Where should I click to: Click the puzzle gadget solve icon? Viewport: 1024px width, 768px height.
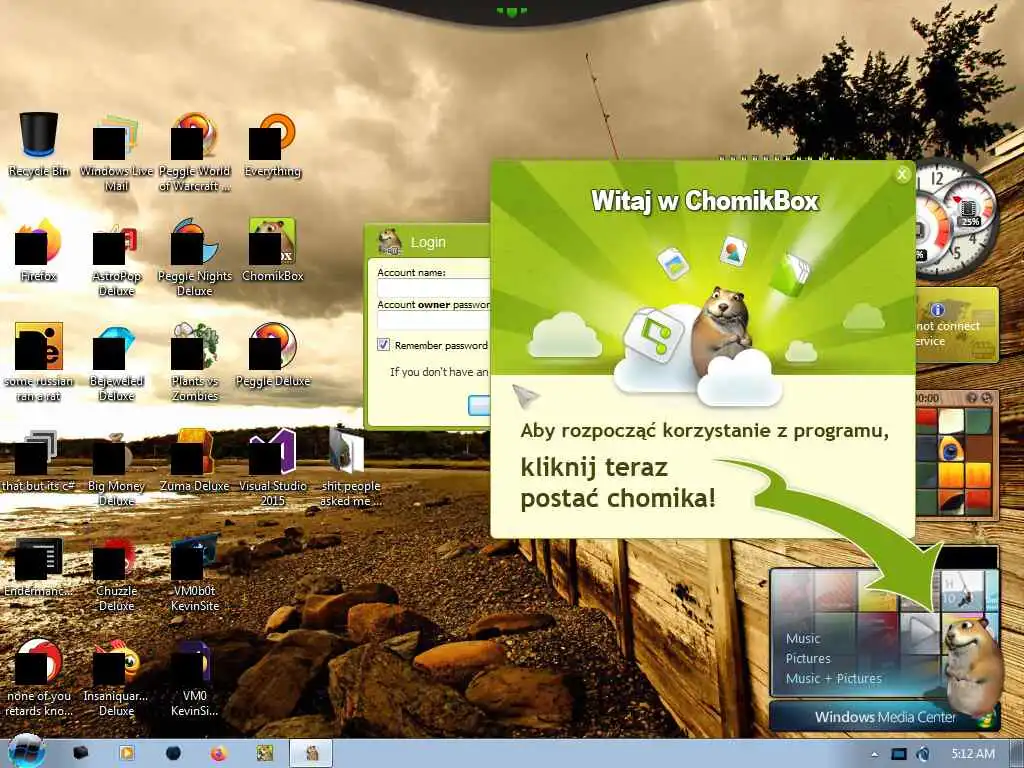[987, 397]
